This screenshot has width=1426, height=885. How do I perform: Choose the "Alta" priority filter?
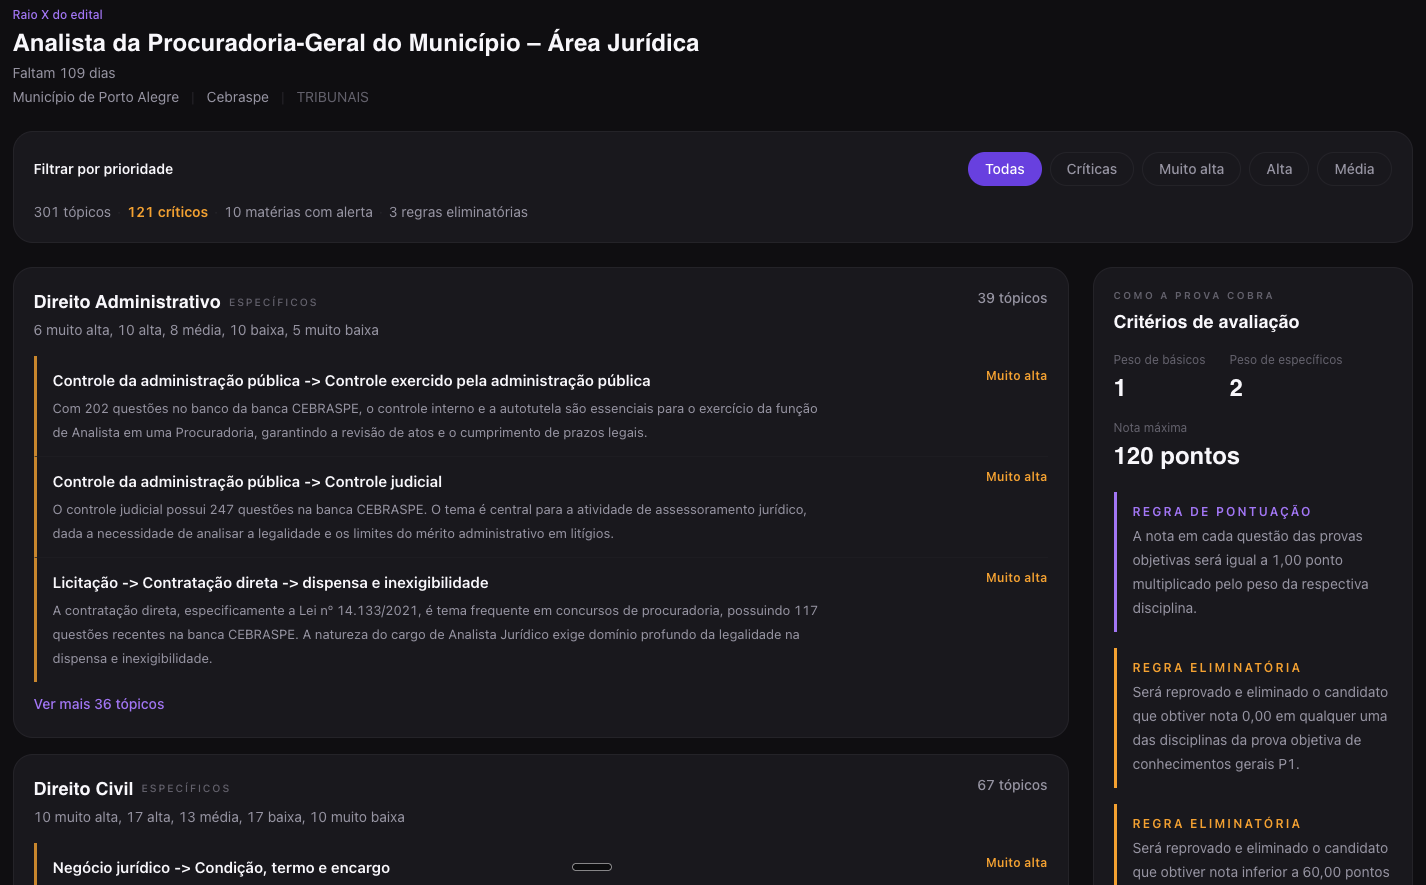coord(1279,169)
